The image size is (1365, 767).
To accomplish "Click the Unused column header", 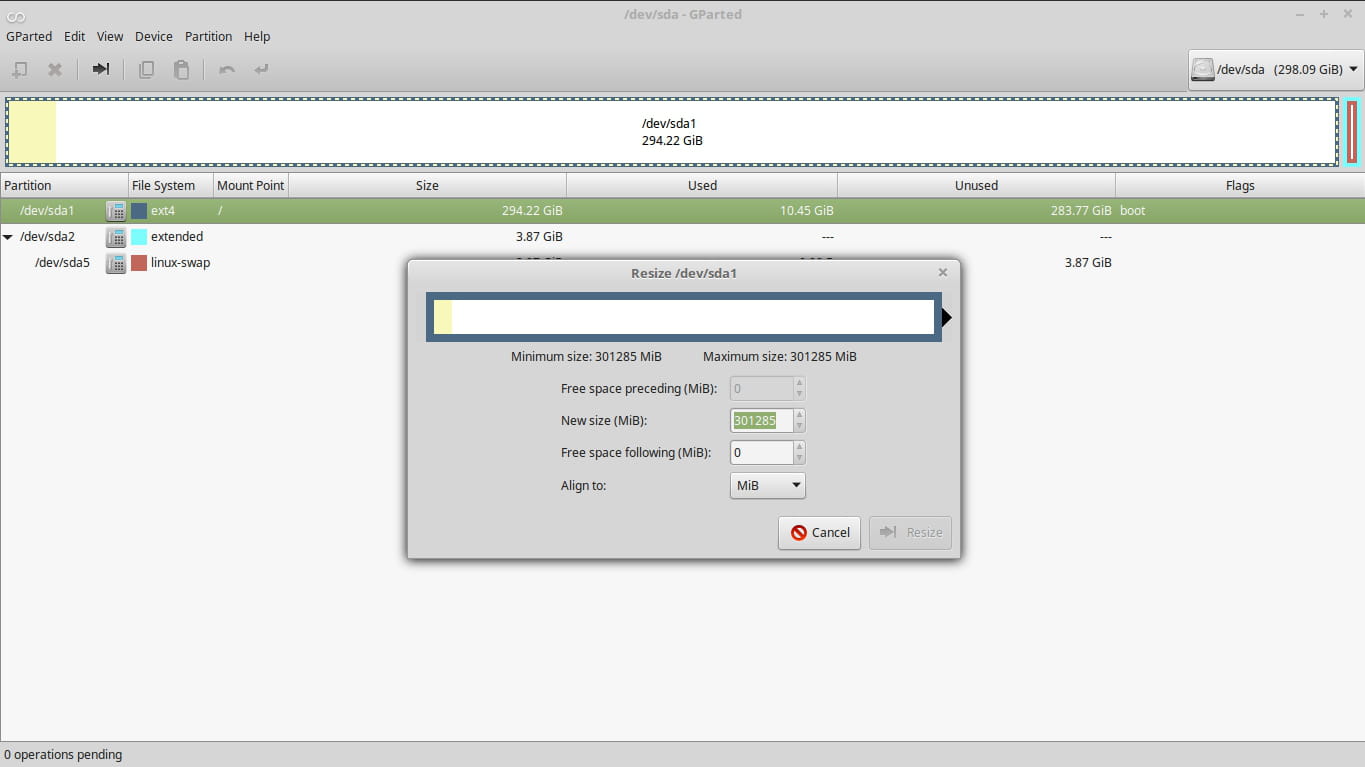I will 976,185.
